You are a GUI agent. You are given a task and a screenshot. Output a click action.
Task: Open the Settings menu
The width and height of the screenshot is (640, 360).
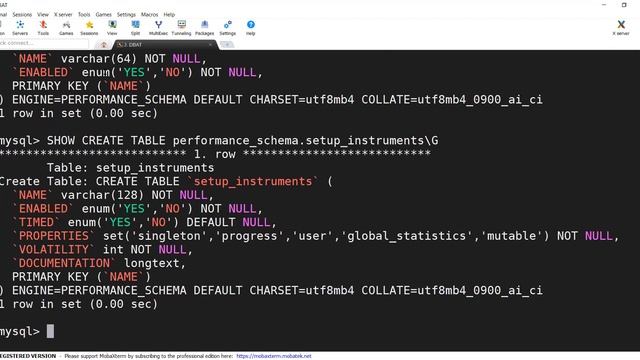coord(127,14)
